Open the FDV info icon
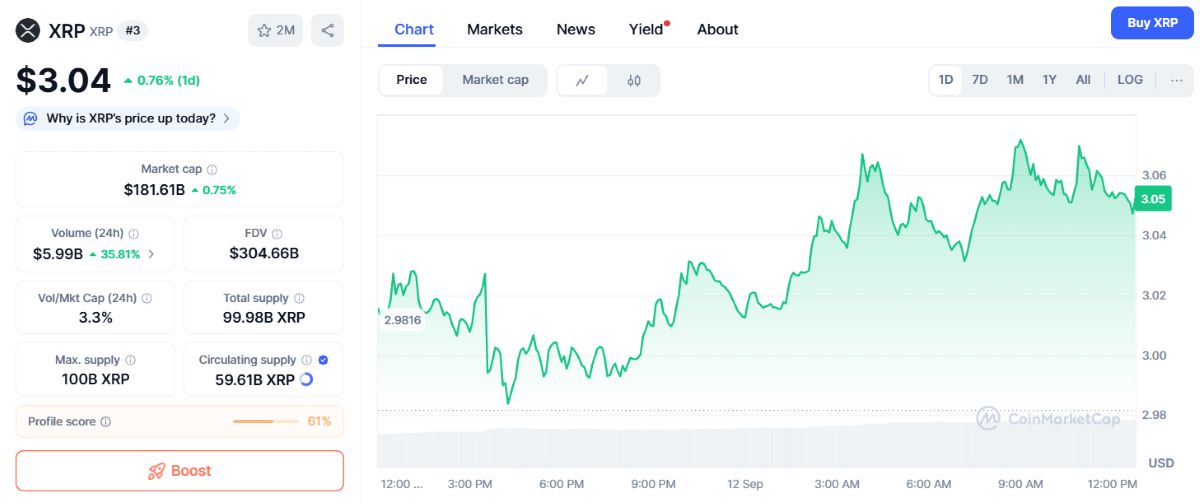1200x503 pixels. pyautogui.click(x=277, y=234)
